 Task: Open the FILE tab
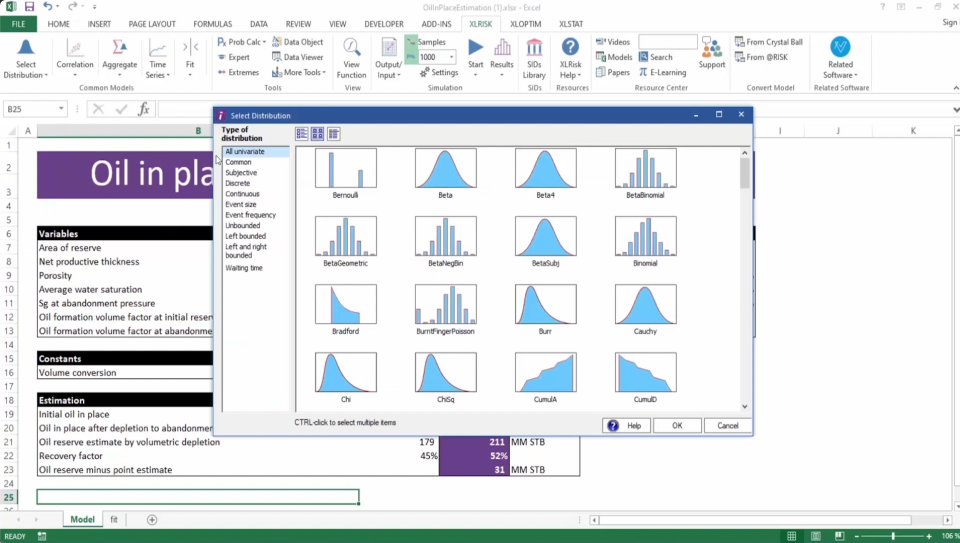(x=18, y=24)
